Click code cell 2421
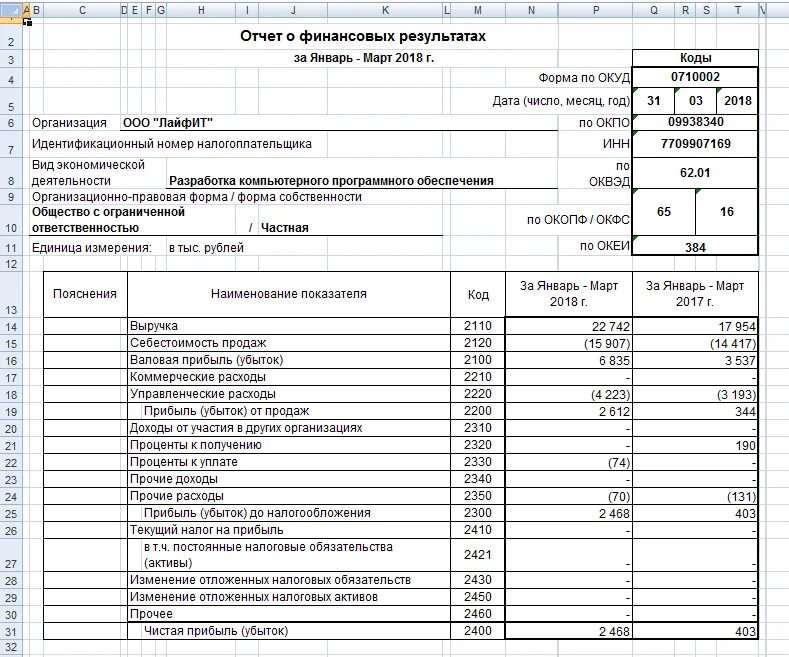The width and height of the screenshot is (789, 657). [478, 555]
